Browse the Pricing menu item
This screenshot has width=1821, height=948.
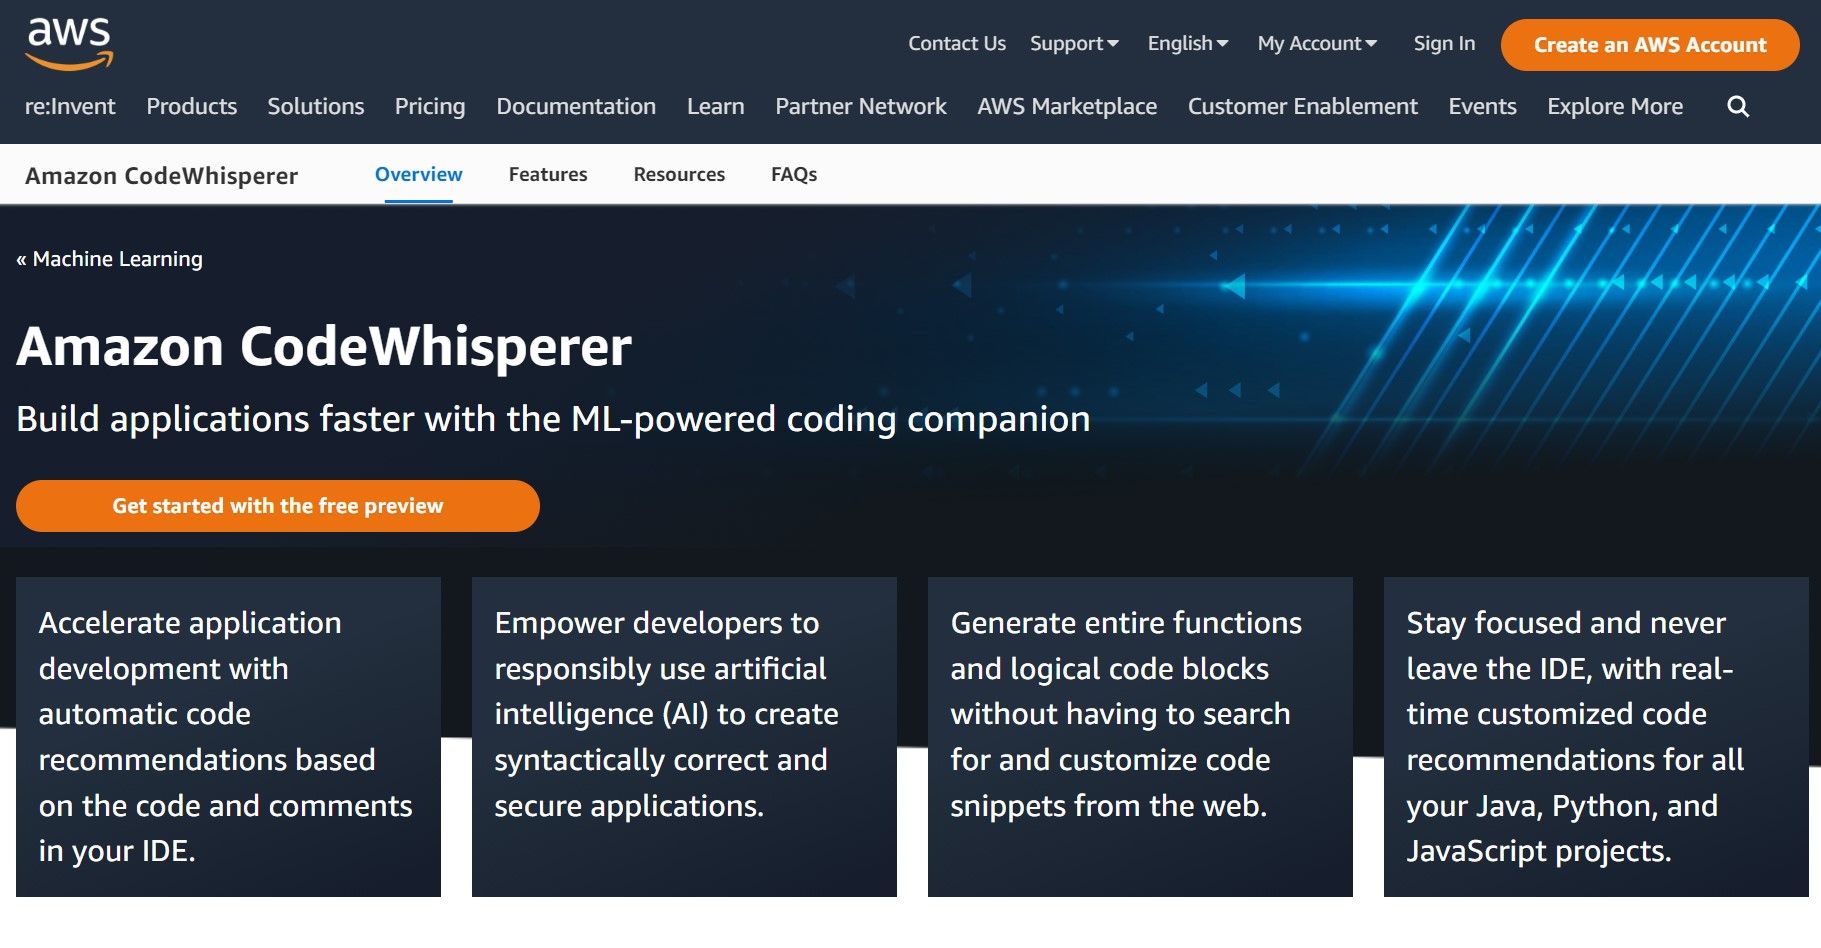click(429, 106)
